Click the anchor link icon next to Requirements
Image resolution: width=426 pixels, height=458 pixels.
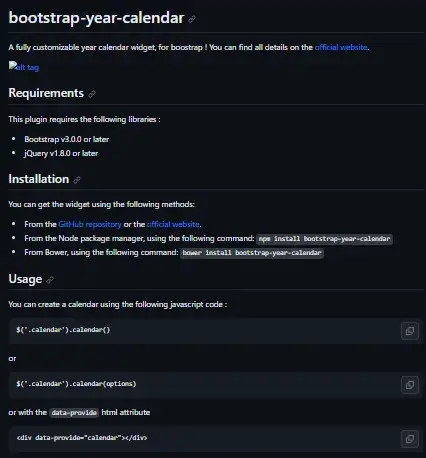(x=92, y=94)
